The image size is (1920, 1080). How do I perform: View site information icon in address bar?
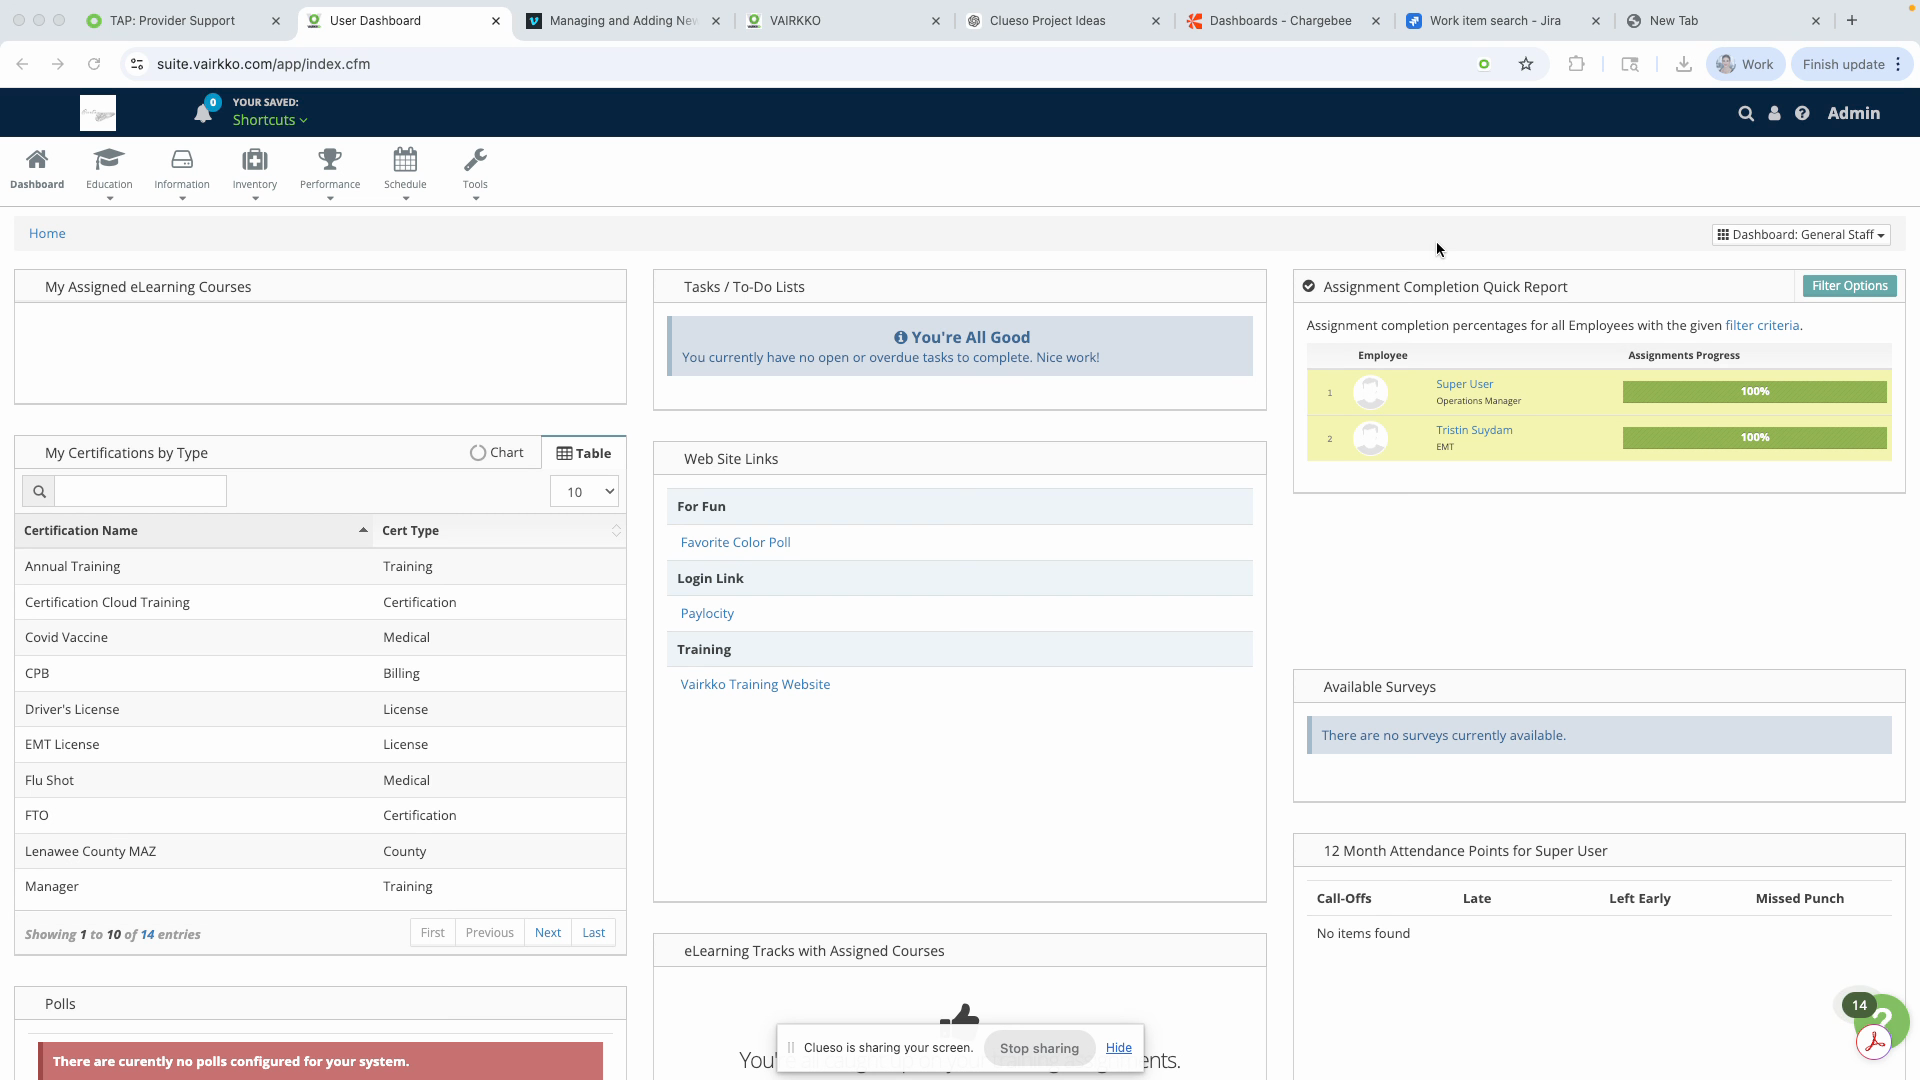(x=137, y=64)
